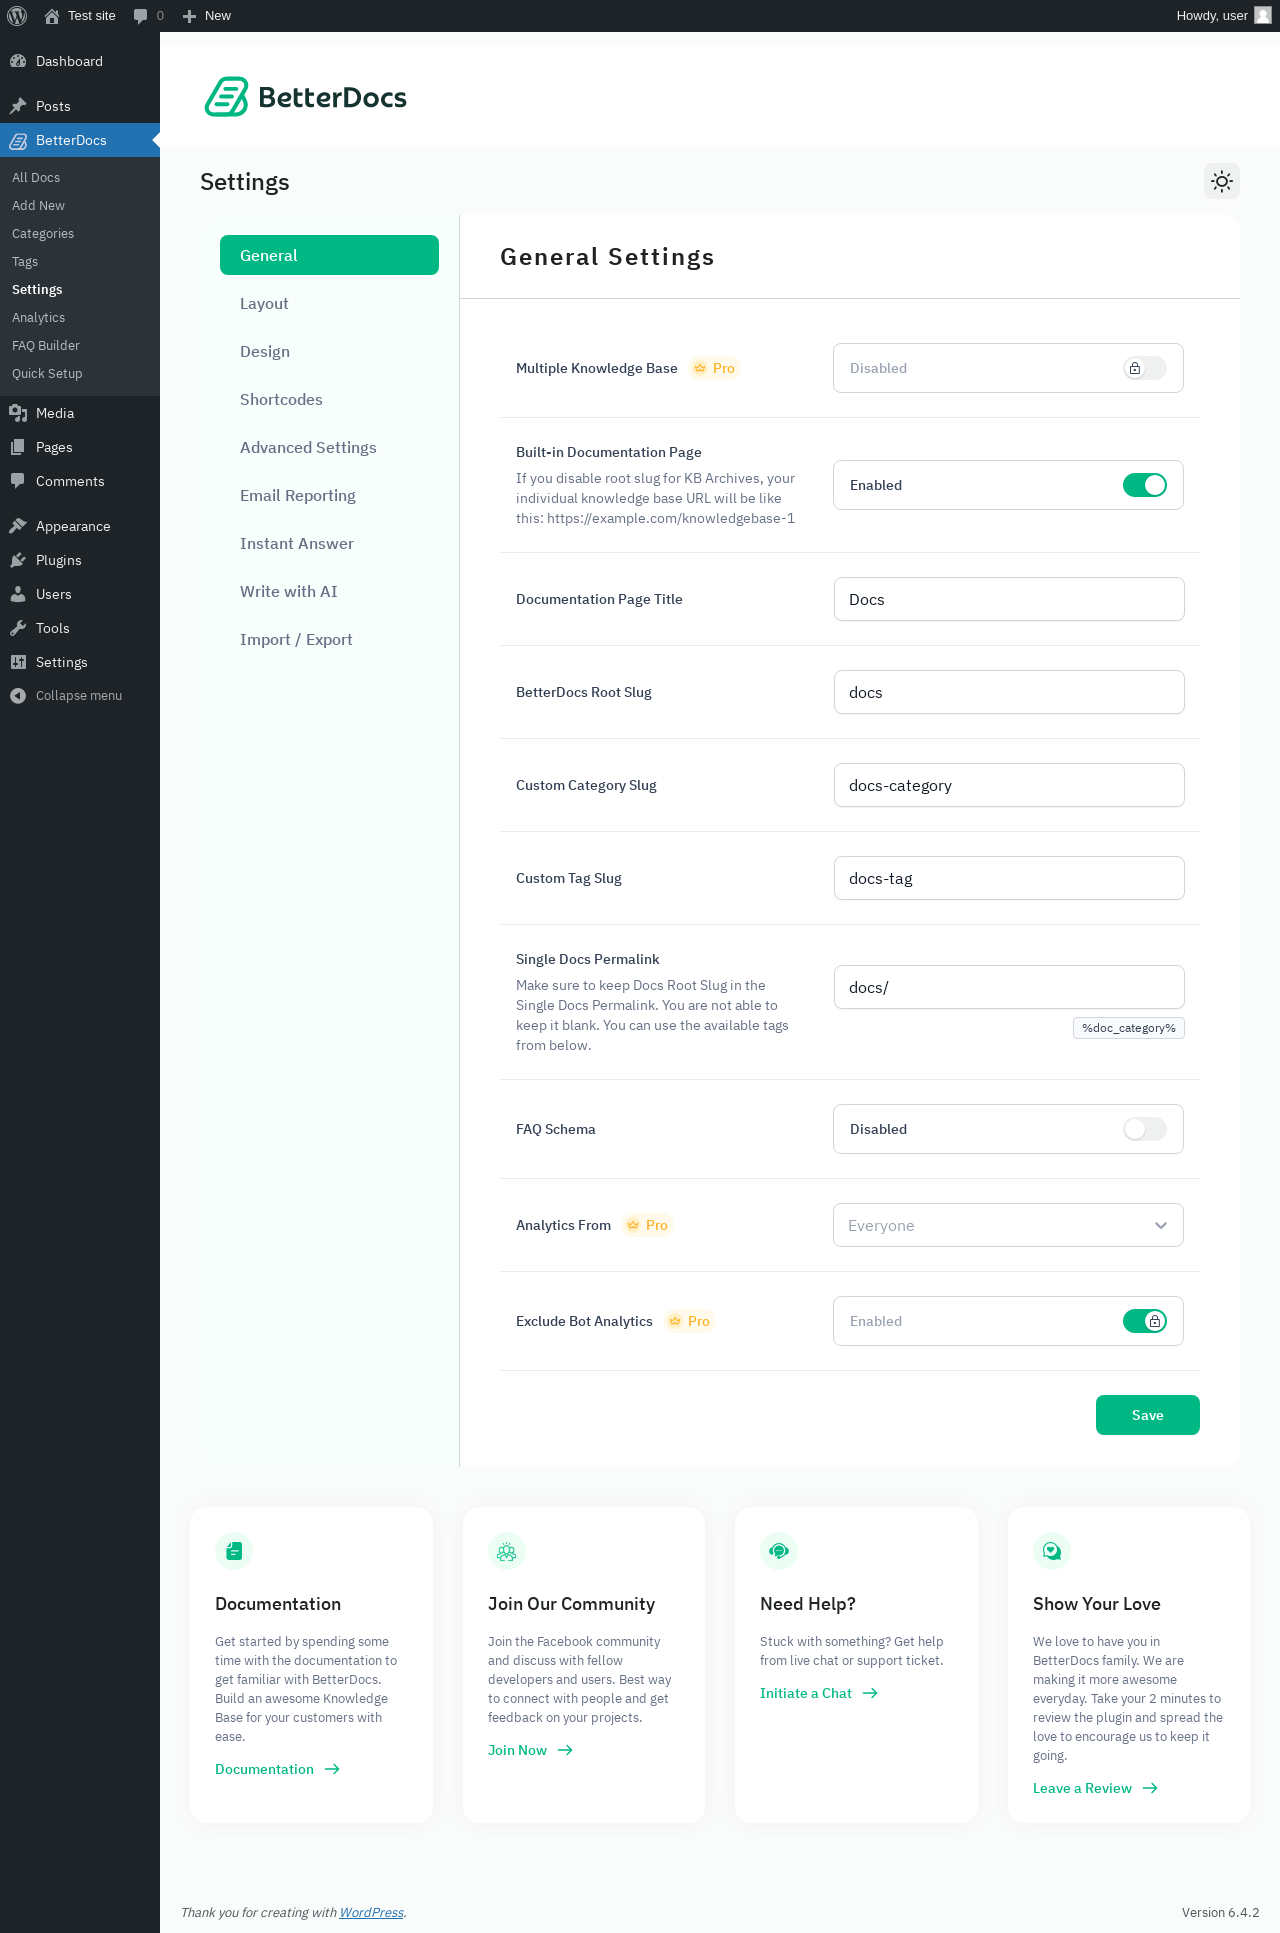Toggle dark mode with the sun icon
The height and width of the screenshot is (1933, 1280).
coord(1222,181)
